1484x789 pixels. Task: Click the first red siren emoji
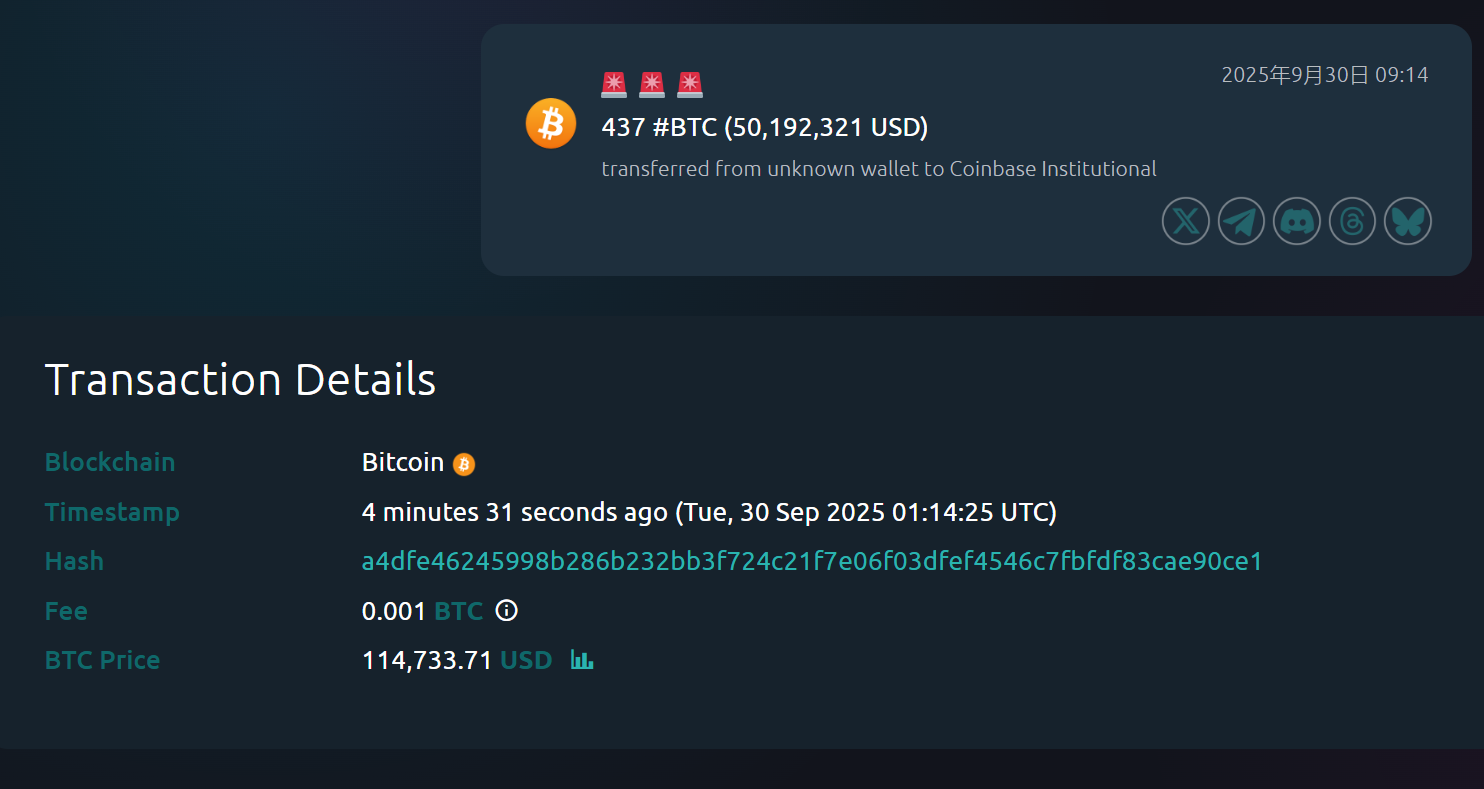coord(614,85)
